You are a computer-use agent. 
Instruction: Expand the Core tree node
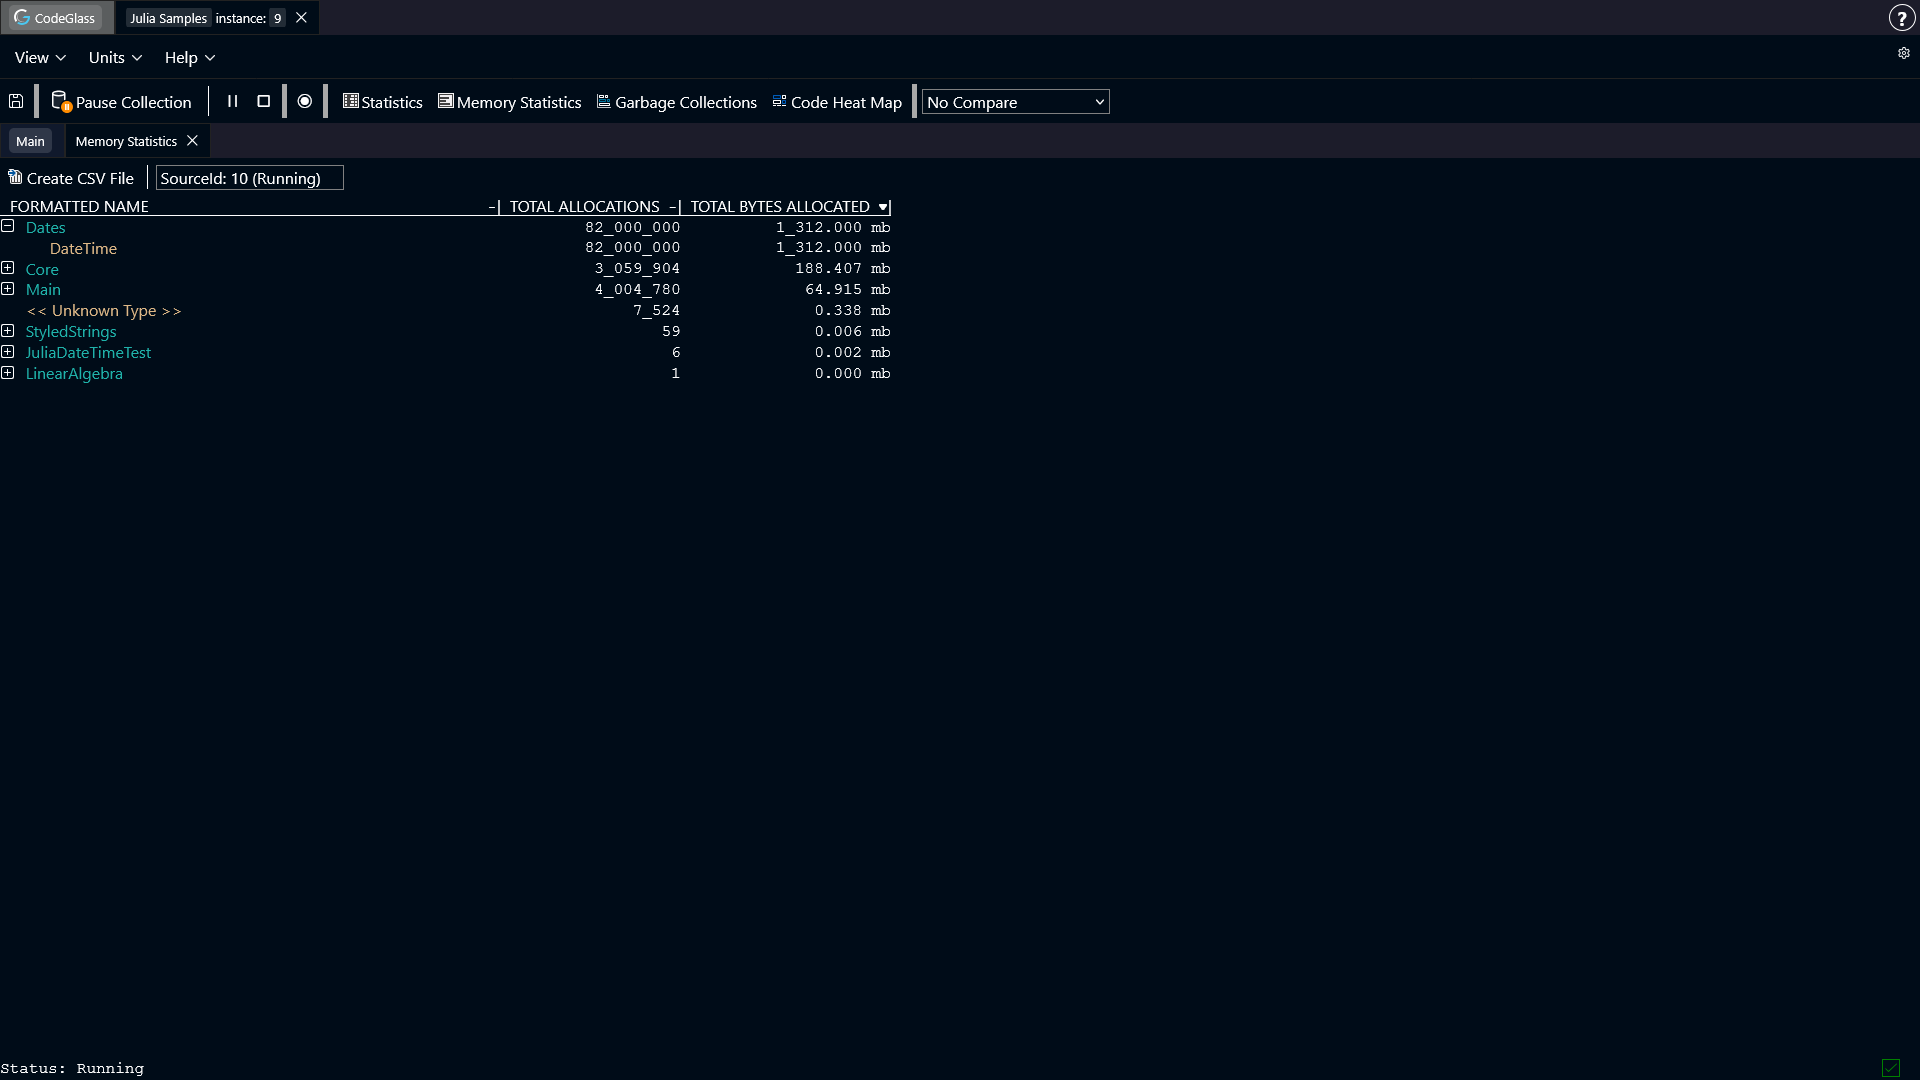coord(7,269)
